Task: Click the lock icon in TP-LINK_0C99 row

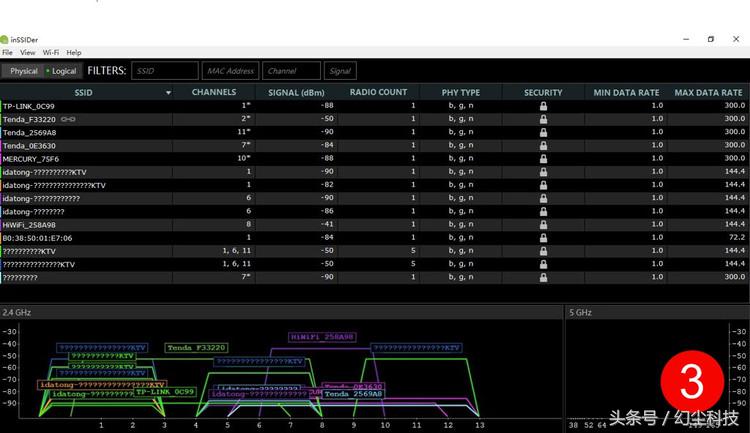Action: (x=543, y=105)
